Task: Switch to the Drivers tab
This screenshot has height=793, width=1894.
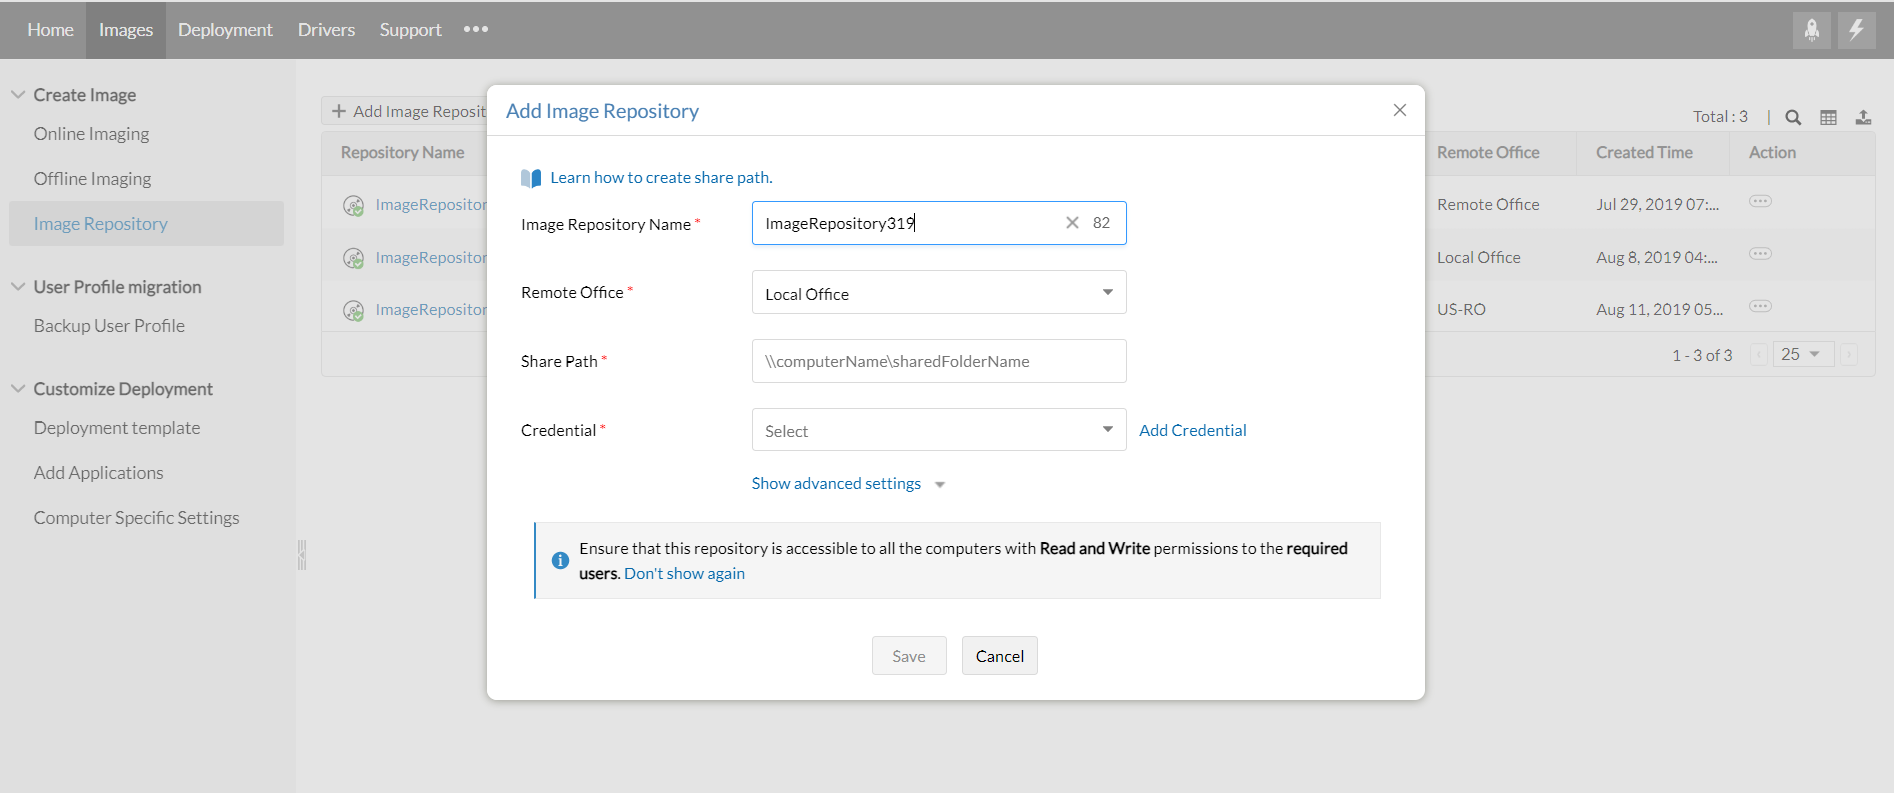Action: (326, 30)
